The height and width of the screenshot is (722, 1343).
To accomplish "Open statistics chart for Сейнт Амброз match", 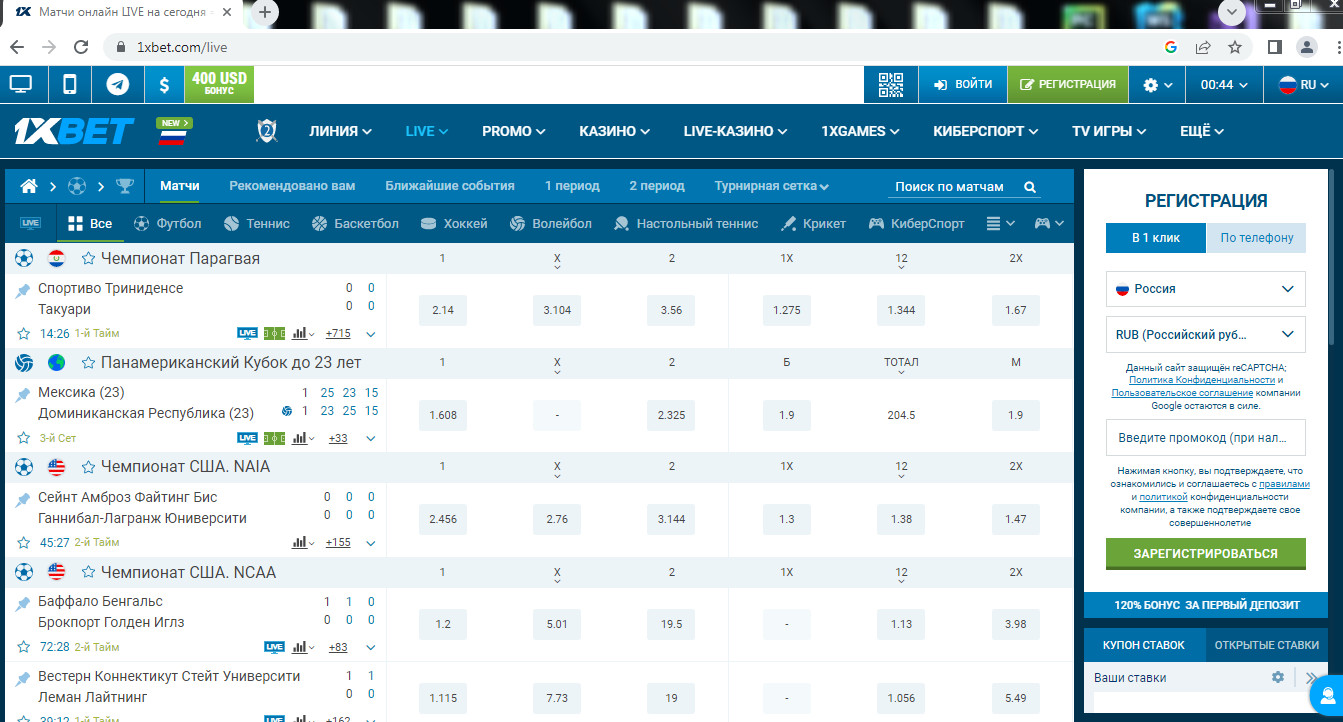I will (x=302, y=543).
